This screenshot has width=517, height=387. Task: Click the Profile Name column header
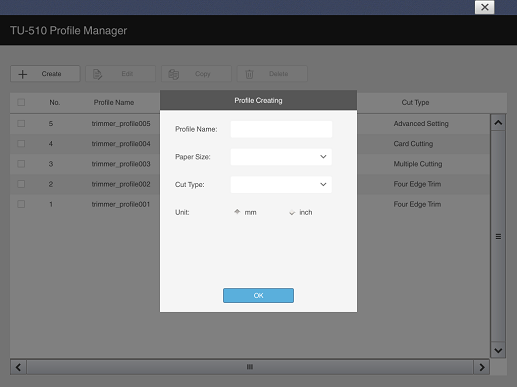coord(114,102)
